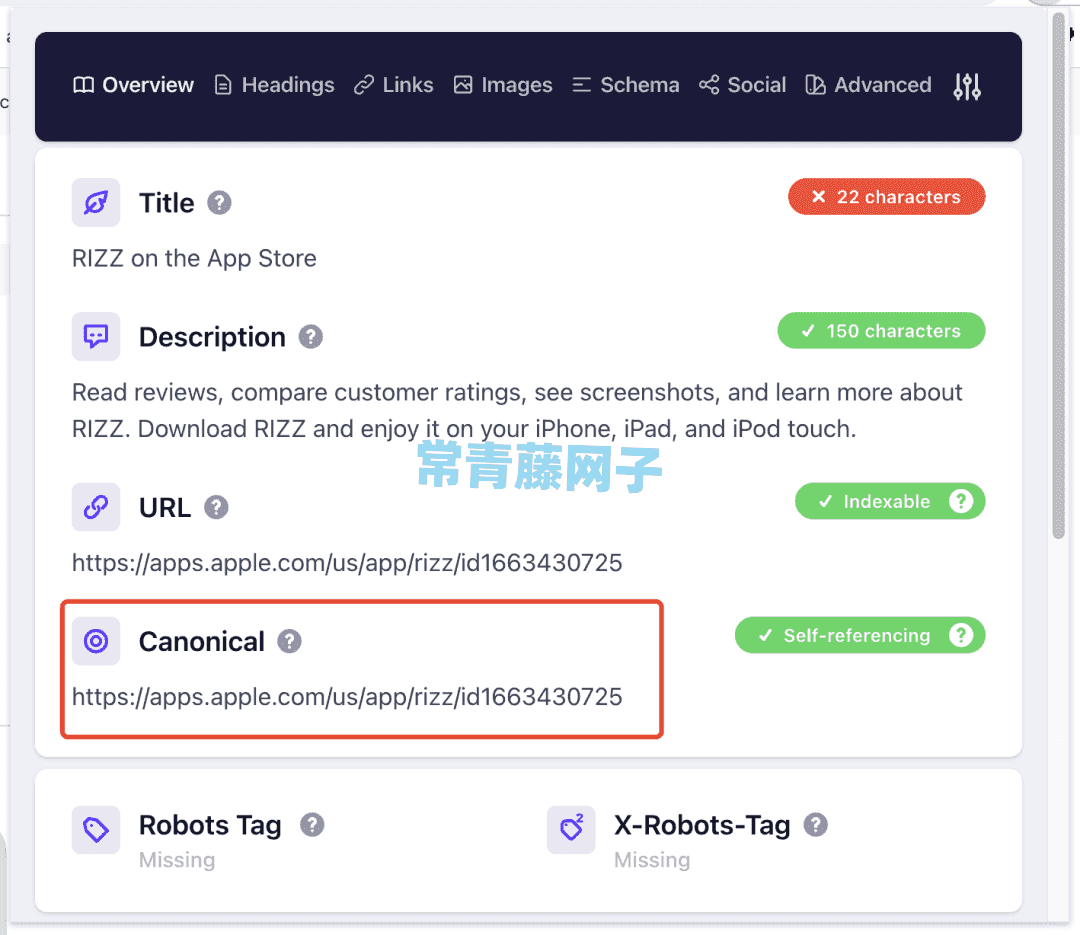The image size is (1080, 935).
Task: Click the help icon beside X-Robots-Tag
Action: click(x=816, y=825)
